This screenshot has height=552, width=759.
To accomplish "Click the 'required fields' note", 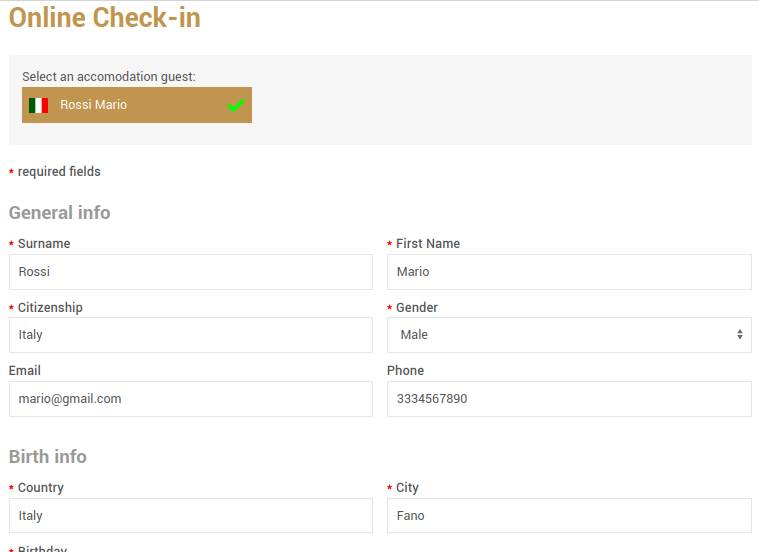I will click(x=59, y=171).
